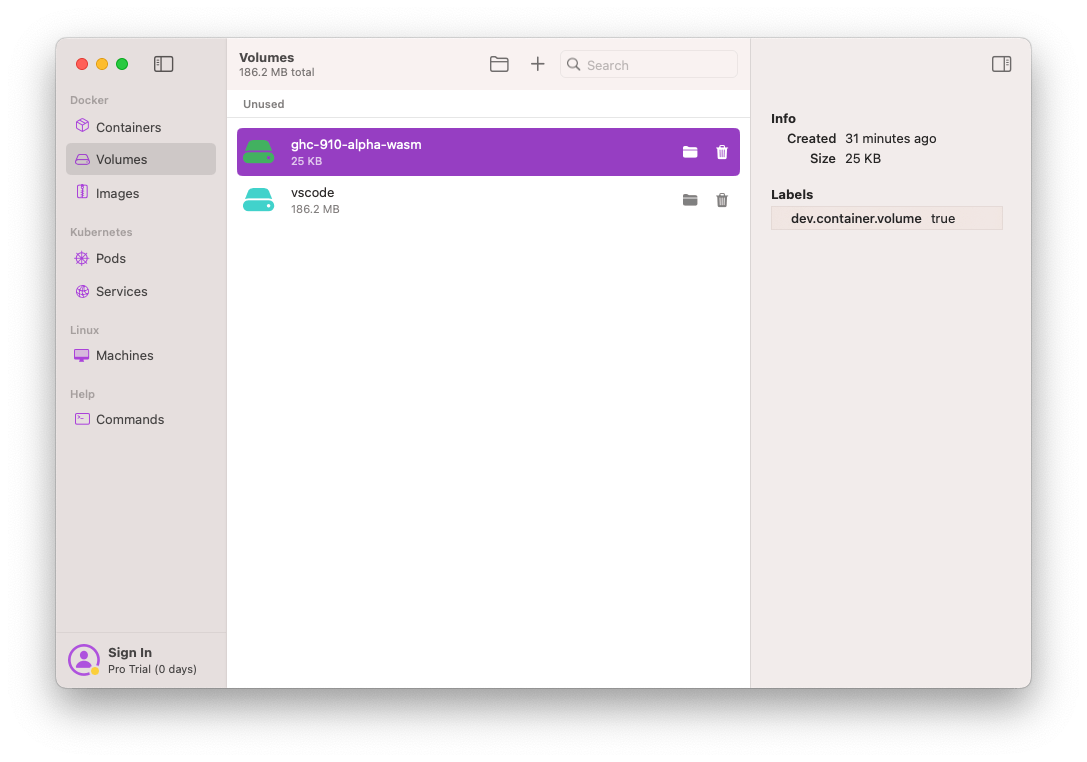Click the Containers cube icon
The image size is (1087, 762).
point(82,125)
